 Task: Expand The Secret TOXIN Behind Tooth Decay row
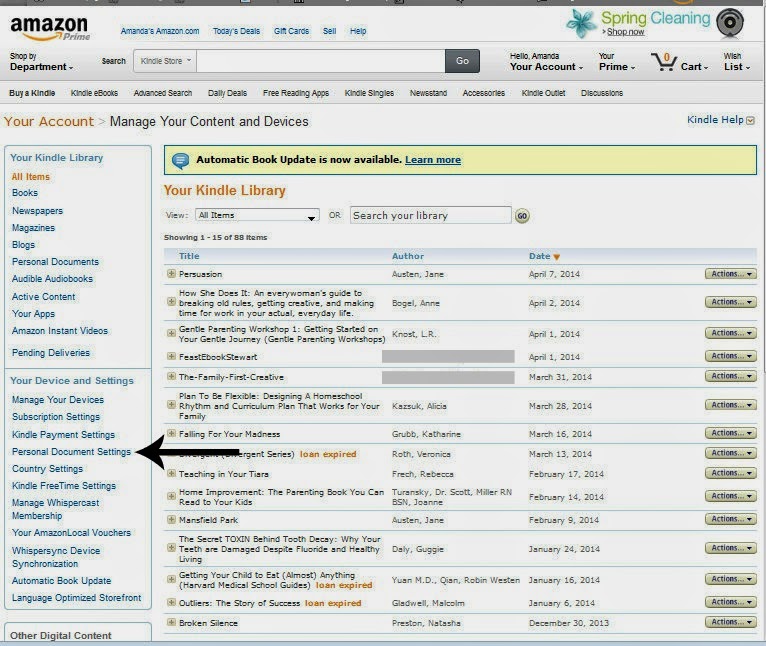tap(171, 548)
